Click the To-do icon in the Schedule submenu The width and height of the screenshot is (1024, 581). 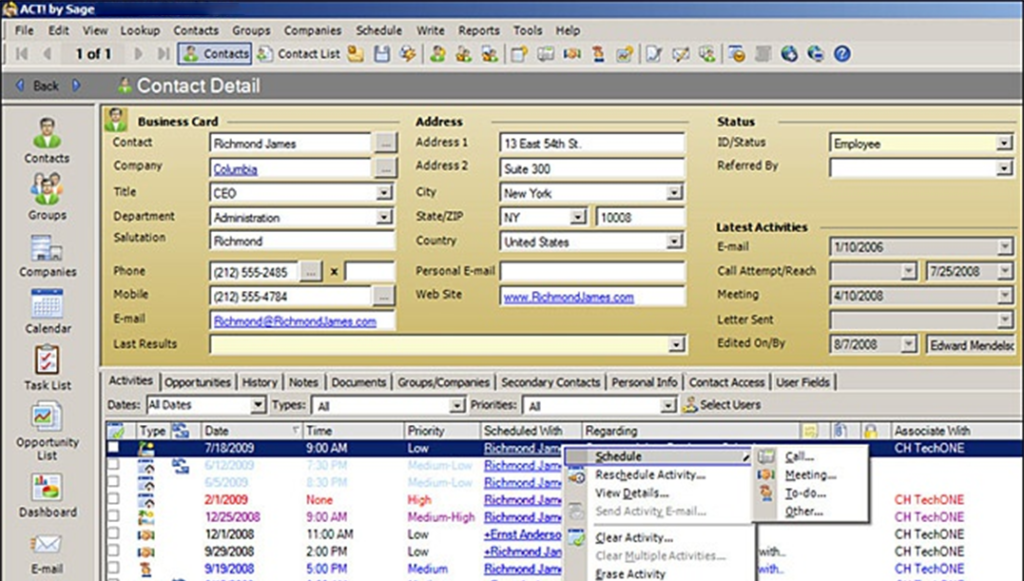coord(766,493)
